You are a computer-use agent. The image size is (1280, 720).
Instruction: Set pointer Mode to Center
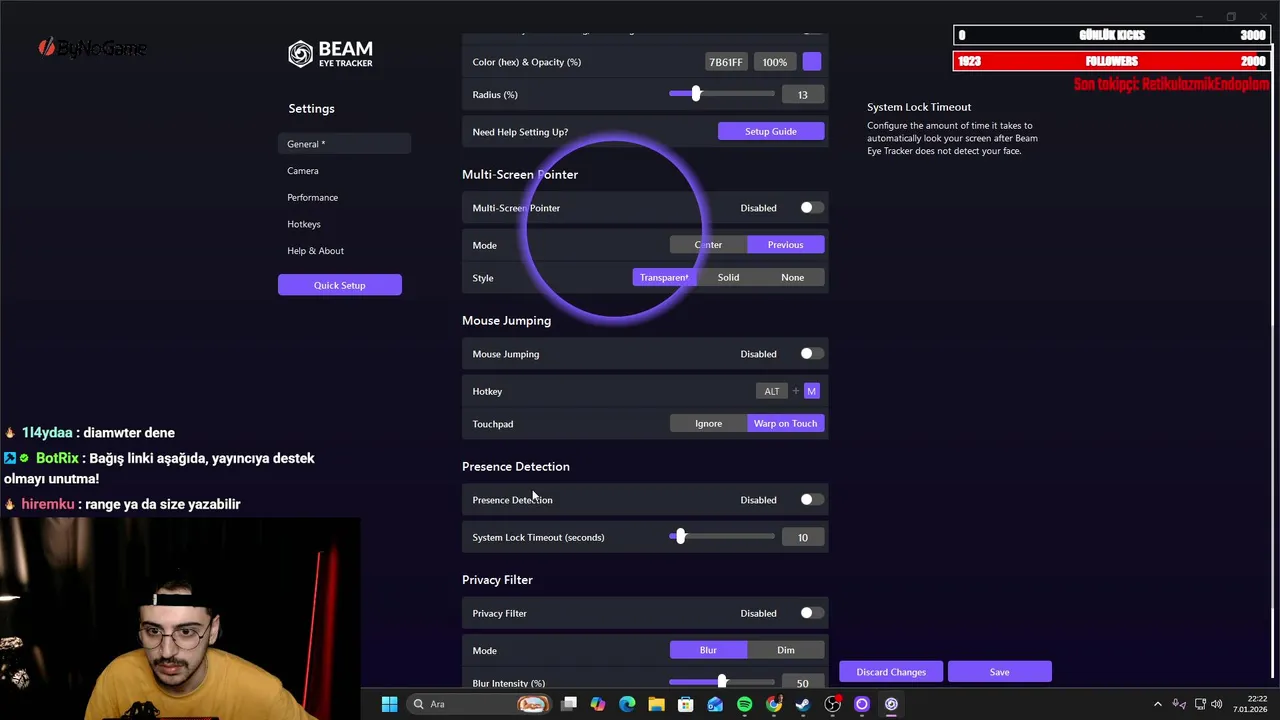[x=708, y=245]
